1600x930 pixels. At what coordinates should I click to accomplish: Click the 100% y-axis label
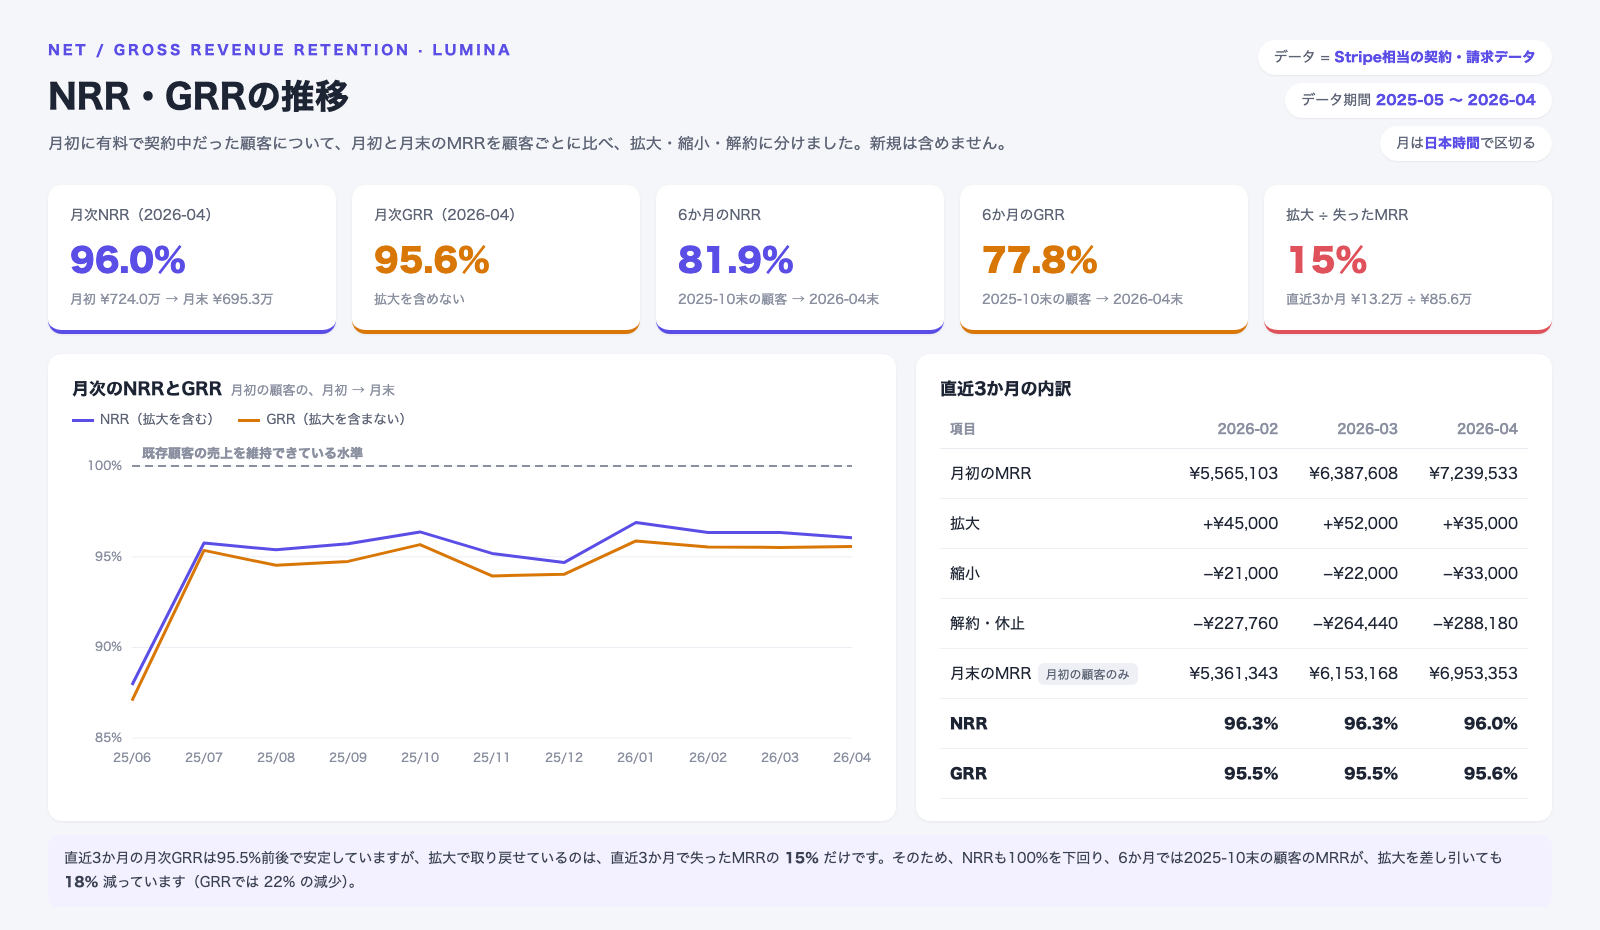[x=104, y=465]
